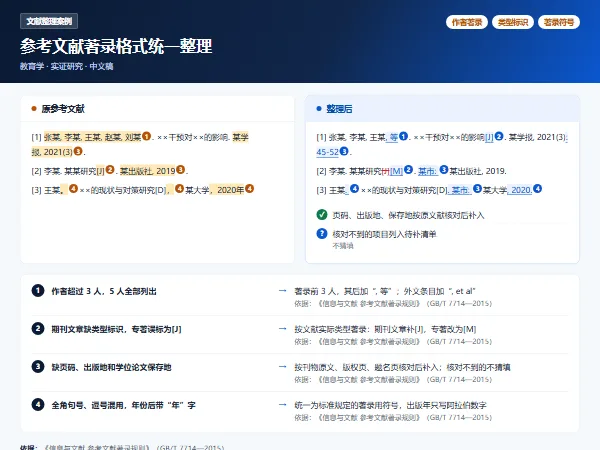Click the 文献整理案例 badge
The image size is (600, 450).
click(x=49, y=21)
